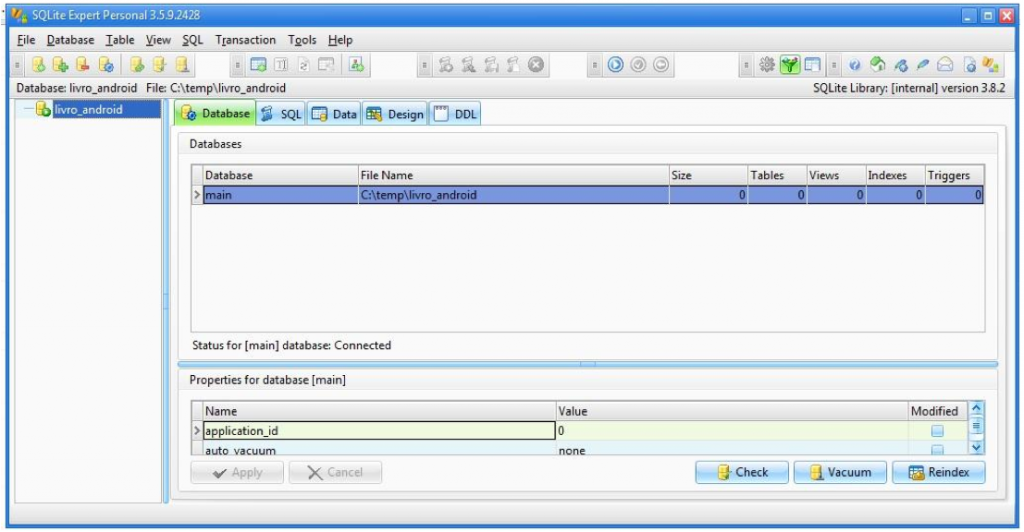
Task: Click the document page icon with the globe
Action: click(970, 65)
